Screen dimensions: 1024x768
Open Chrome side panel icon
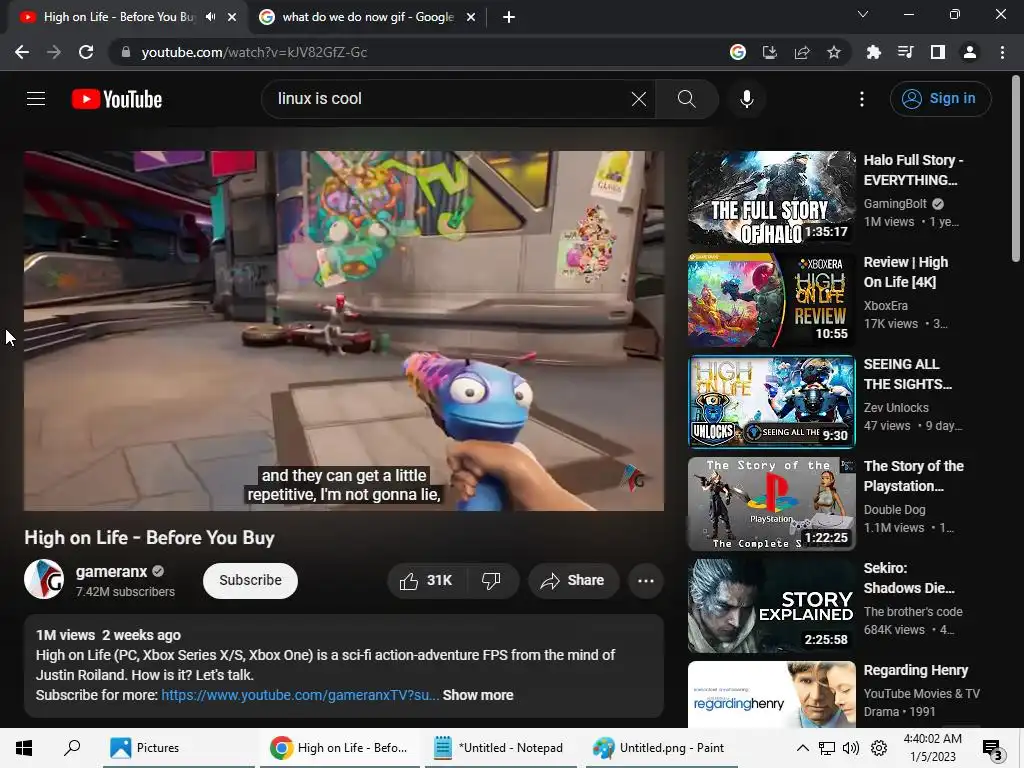tap(938, 52)
